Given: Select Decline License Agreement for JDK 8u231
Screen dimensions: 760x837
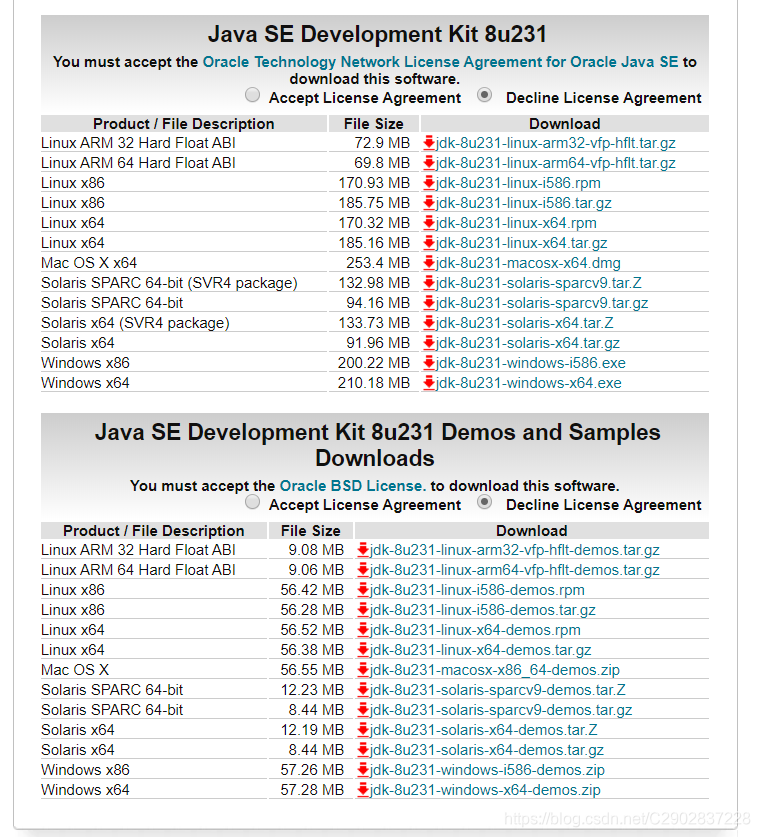Looking at the screenshot, I should click(485, 96).
